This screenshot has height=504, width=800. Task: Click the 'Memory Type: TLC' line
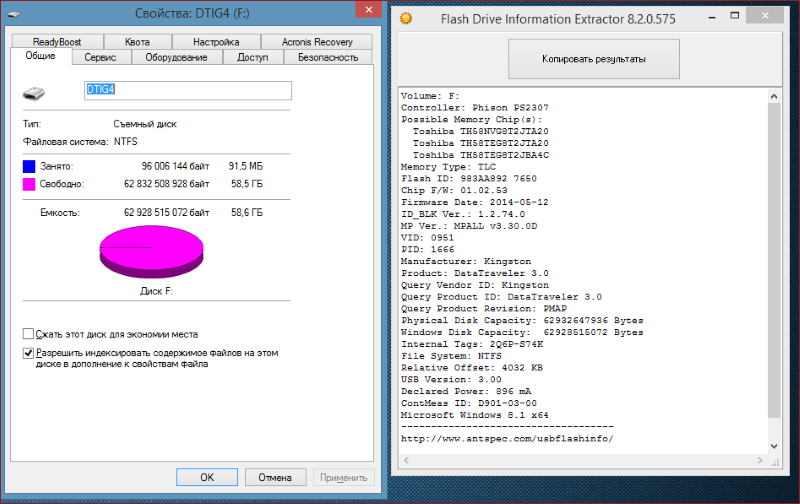pos(448,167)
